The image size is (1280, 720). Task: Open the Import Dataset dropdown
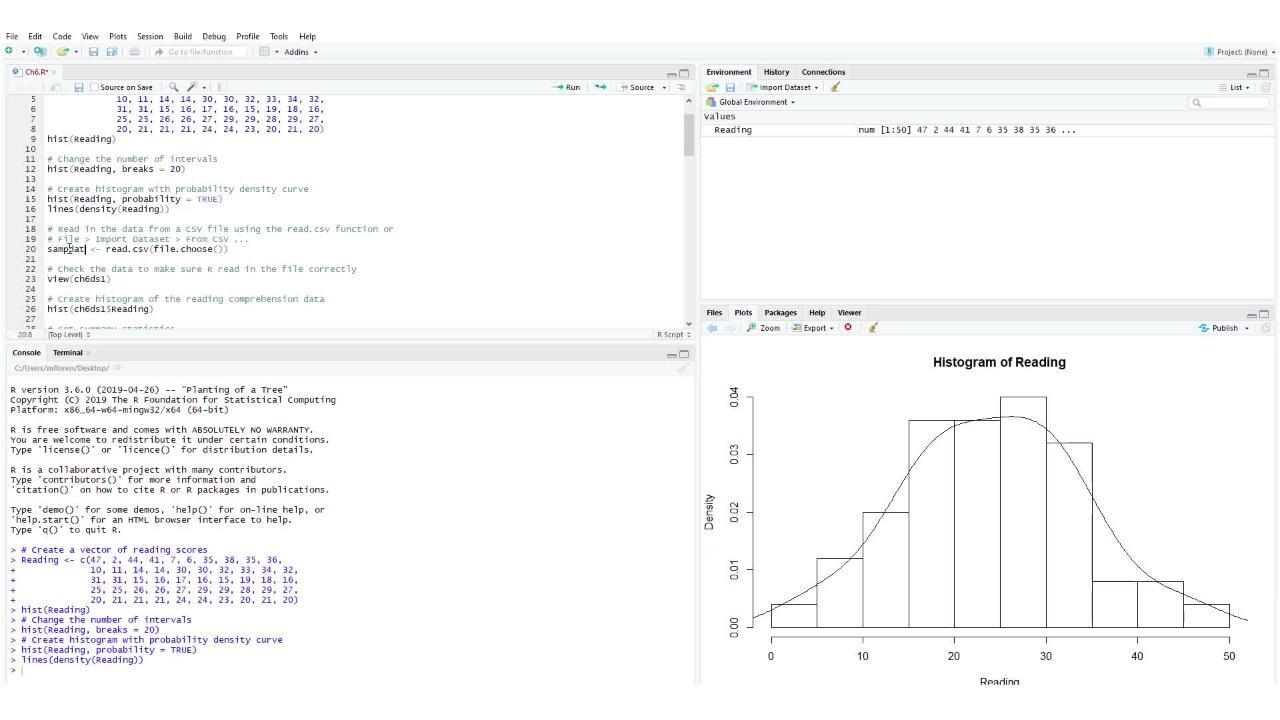point(783,87)
